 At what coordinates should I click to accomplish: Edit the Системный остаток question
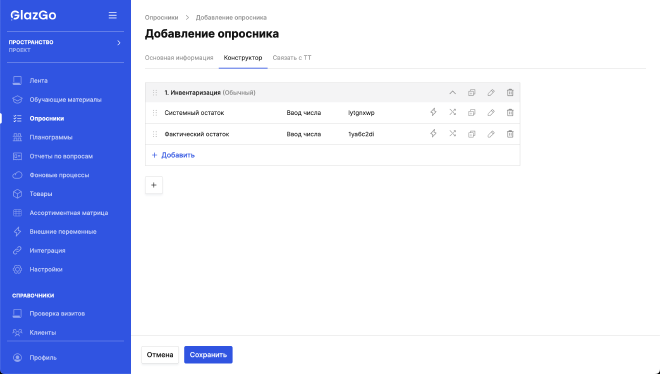point(491,112)
